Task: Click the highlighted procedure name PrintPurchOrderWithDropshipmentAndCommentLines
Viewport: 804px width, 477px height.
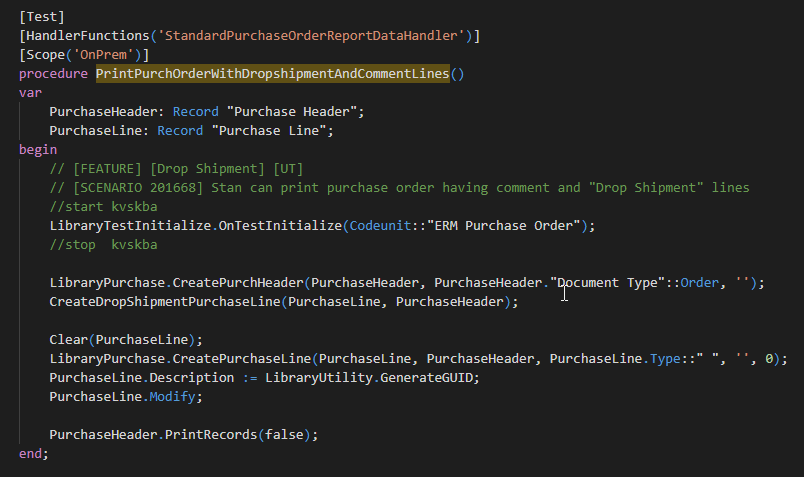Action: tap(272, 74)
